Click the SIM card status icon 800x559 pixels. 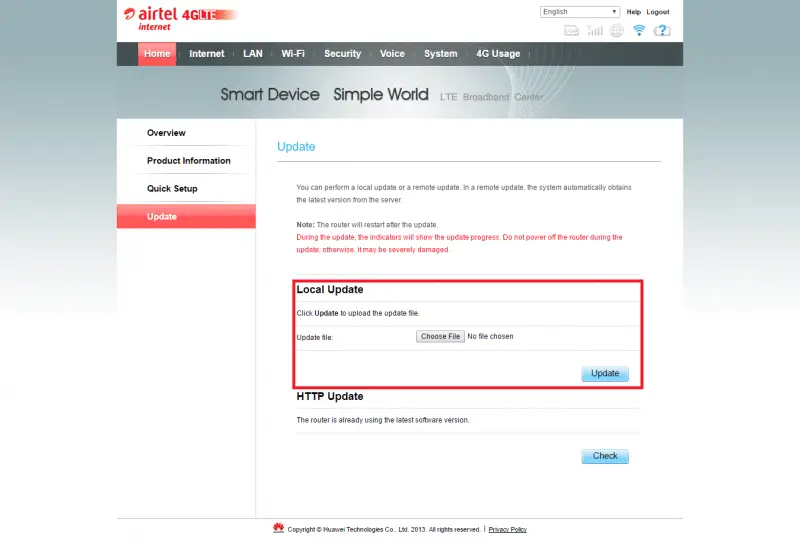click(x=571, y=31)
